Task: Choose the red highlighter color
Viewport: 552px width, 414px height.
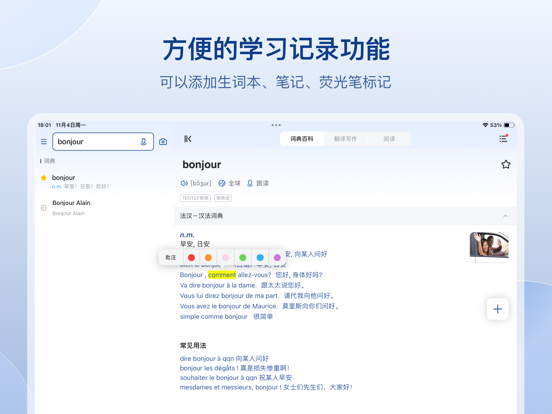Action: tap(192, 258)
